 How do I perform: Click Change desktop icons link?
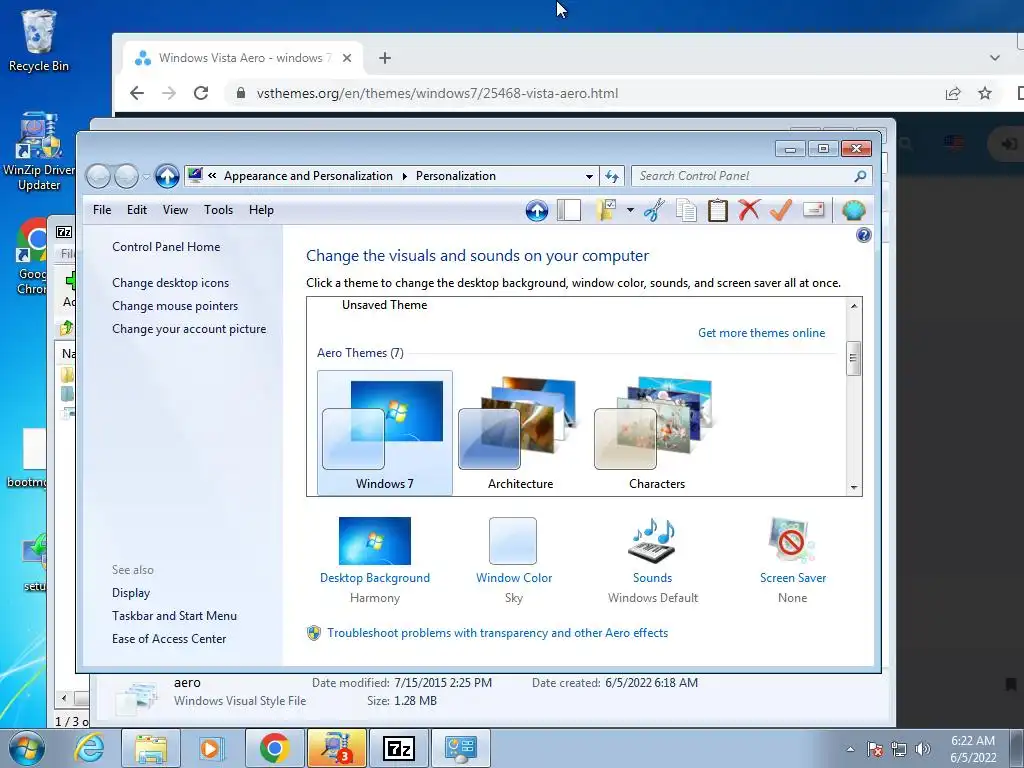[x=170, y=283]
